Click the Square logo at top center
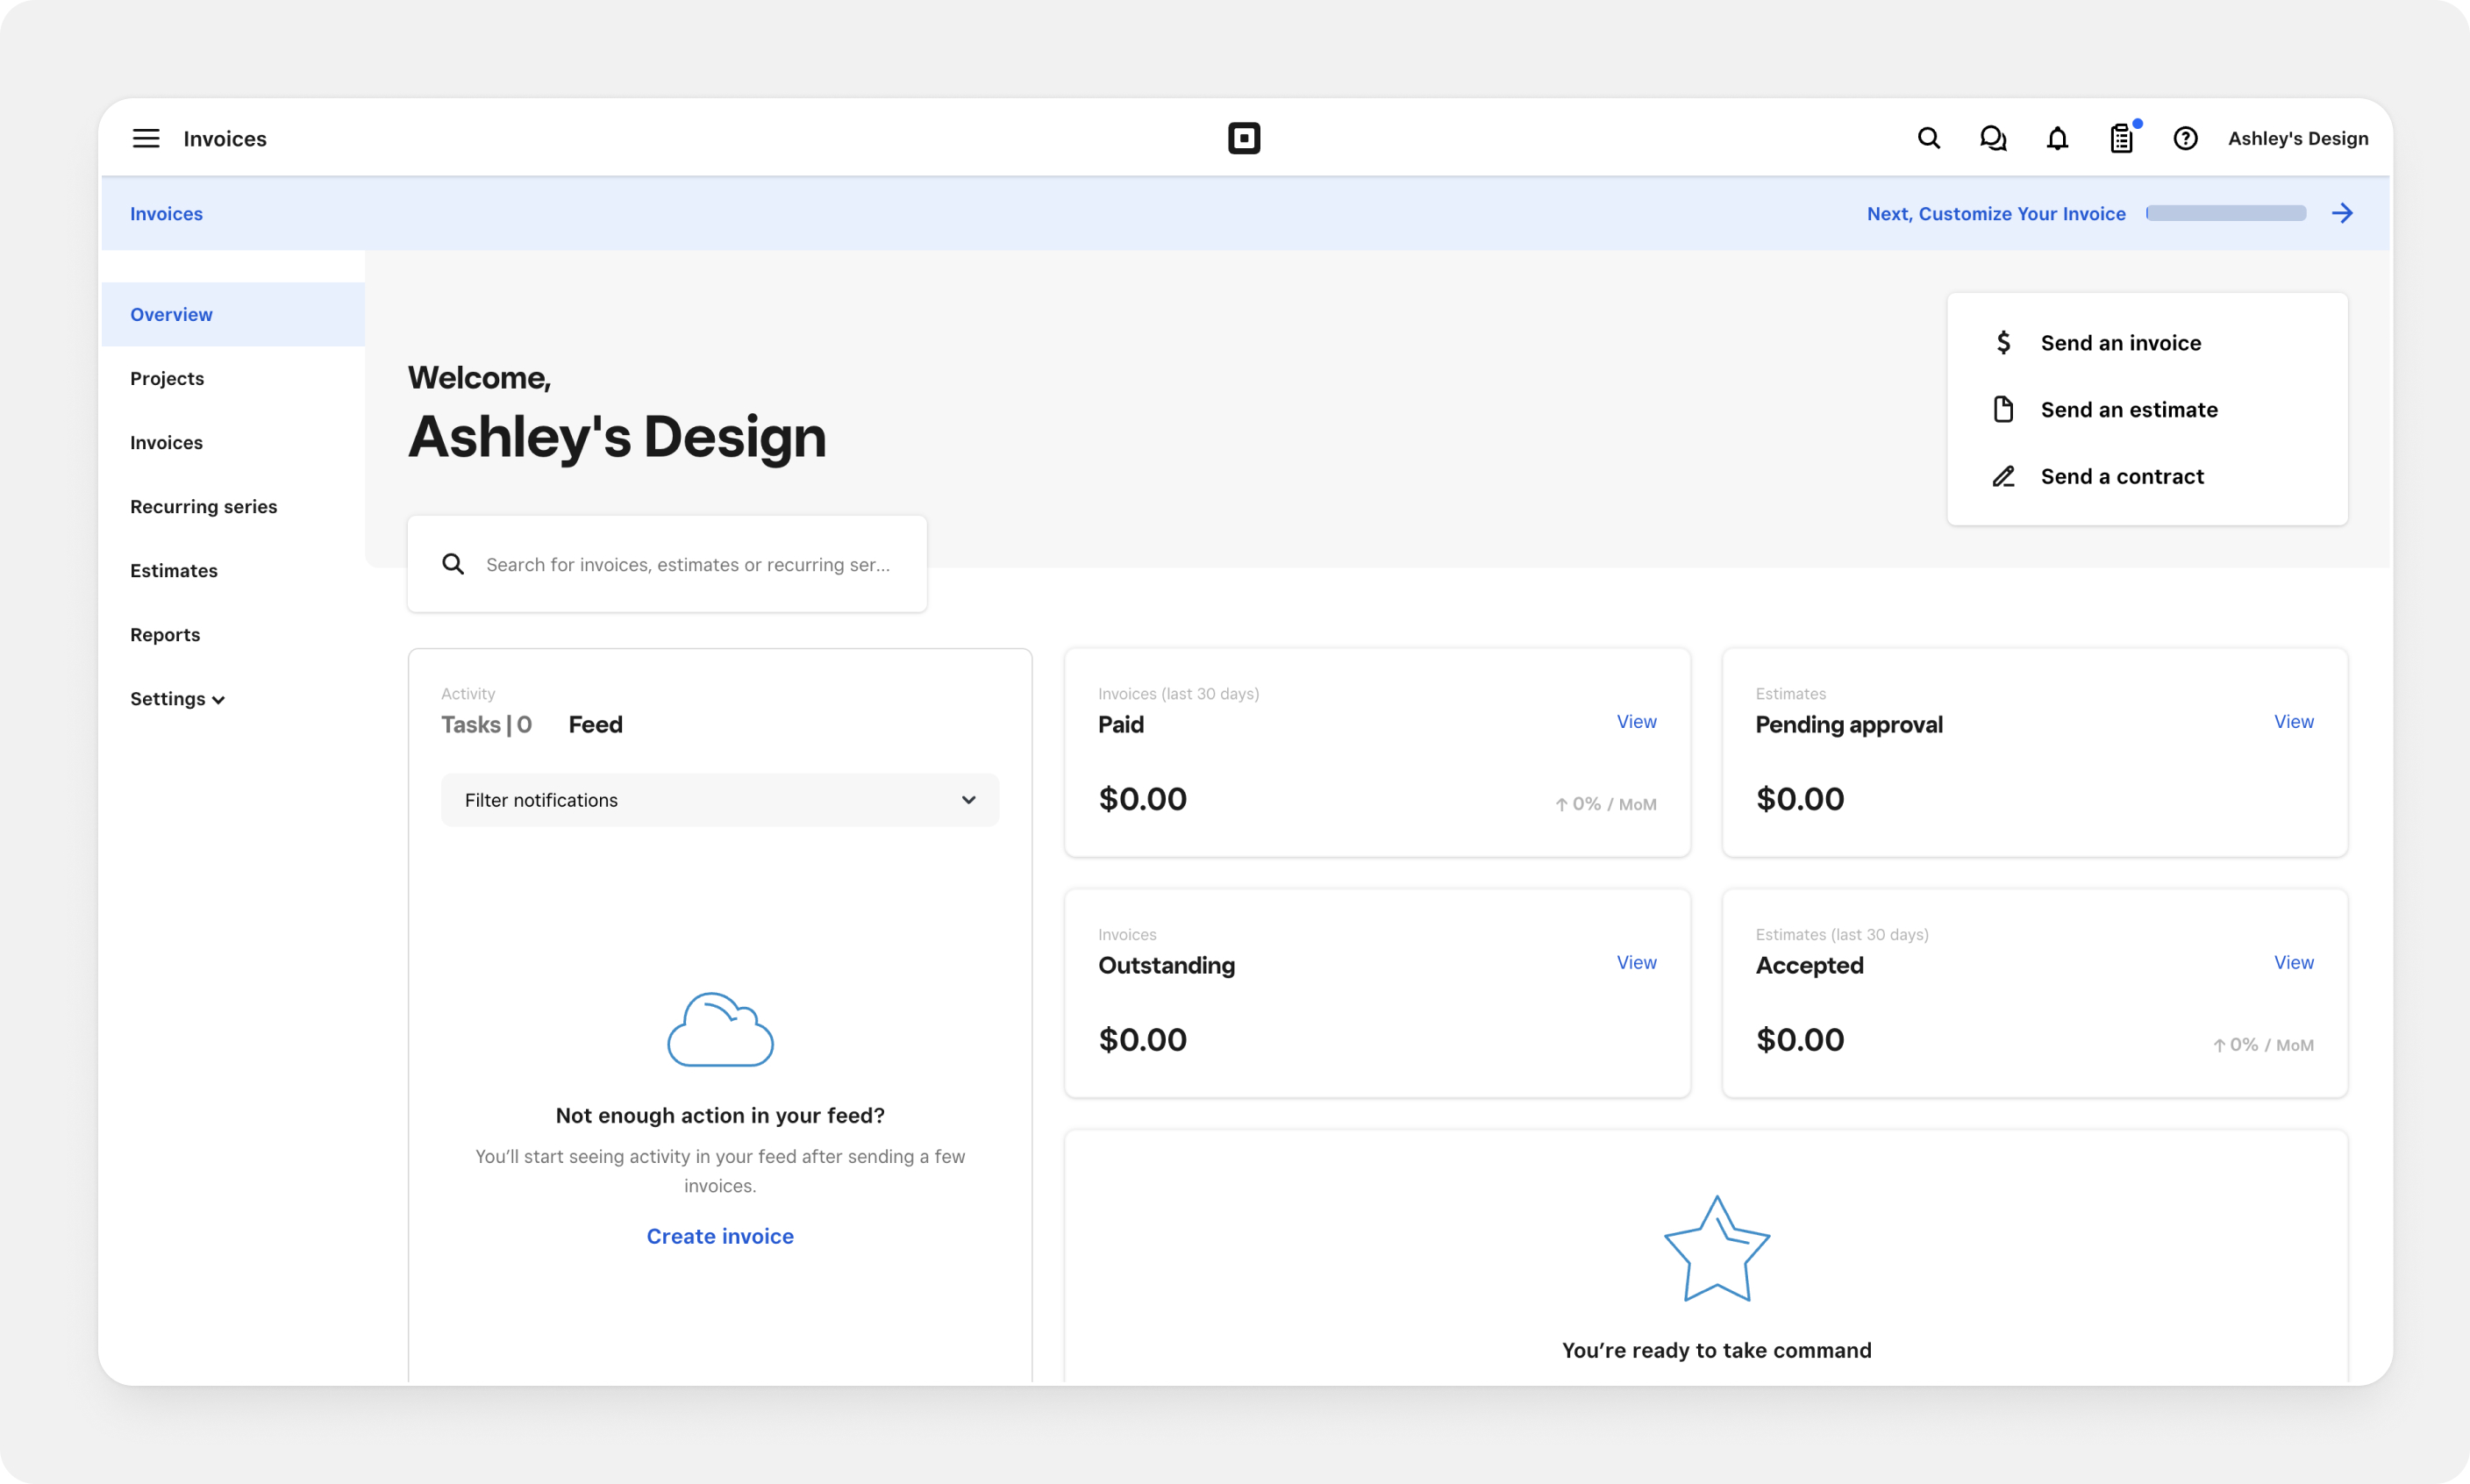 [x=1244, y=138]
